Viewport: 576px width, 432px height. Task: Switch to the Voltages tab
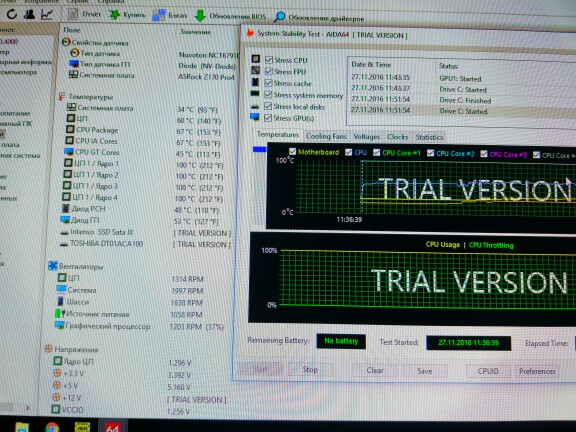pos(366,137)
